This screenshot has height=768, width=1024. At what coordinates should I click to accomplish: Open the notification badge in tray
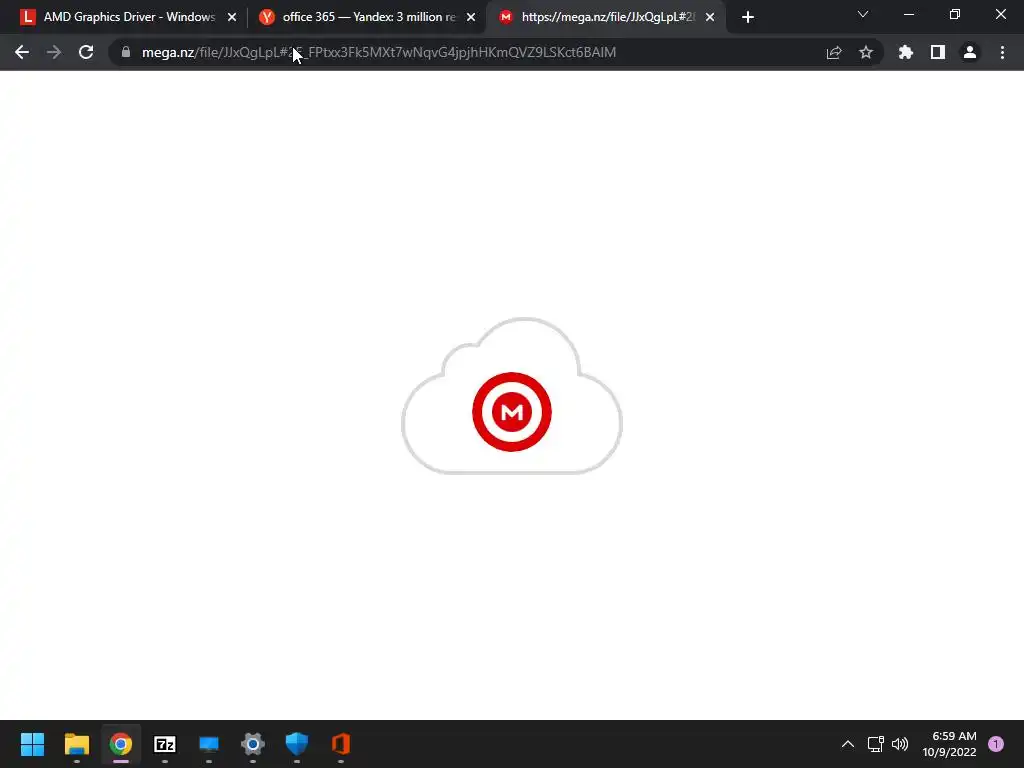pos(996,744)
